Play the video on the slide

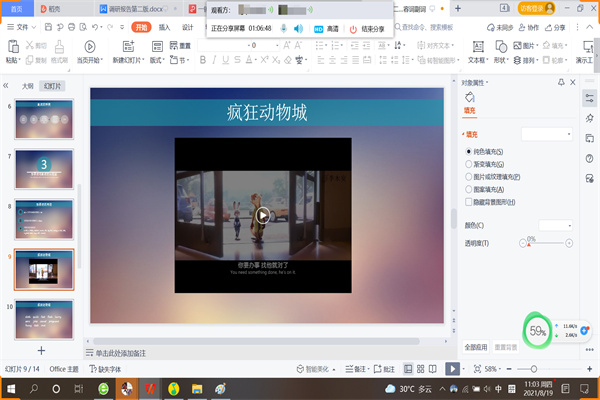(x=263, y=214)
